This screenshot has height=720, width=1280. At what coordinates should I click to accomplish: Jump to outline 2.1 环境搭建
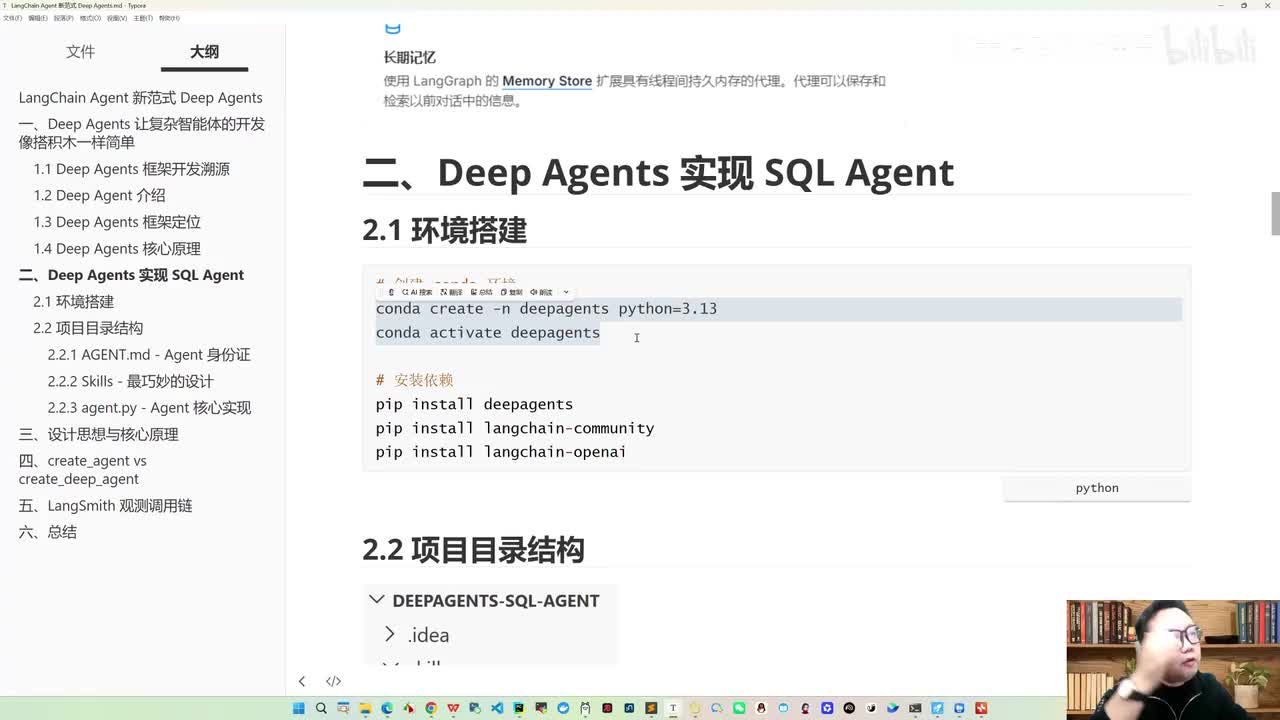click(x=74, y=302)
